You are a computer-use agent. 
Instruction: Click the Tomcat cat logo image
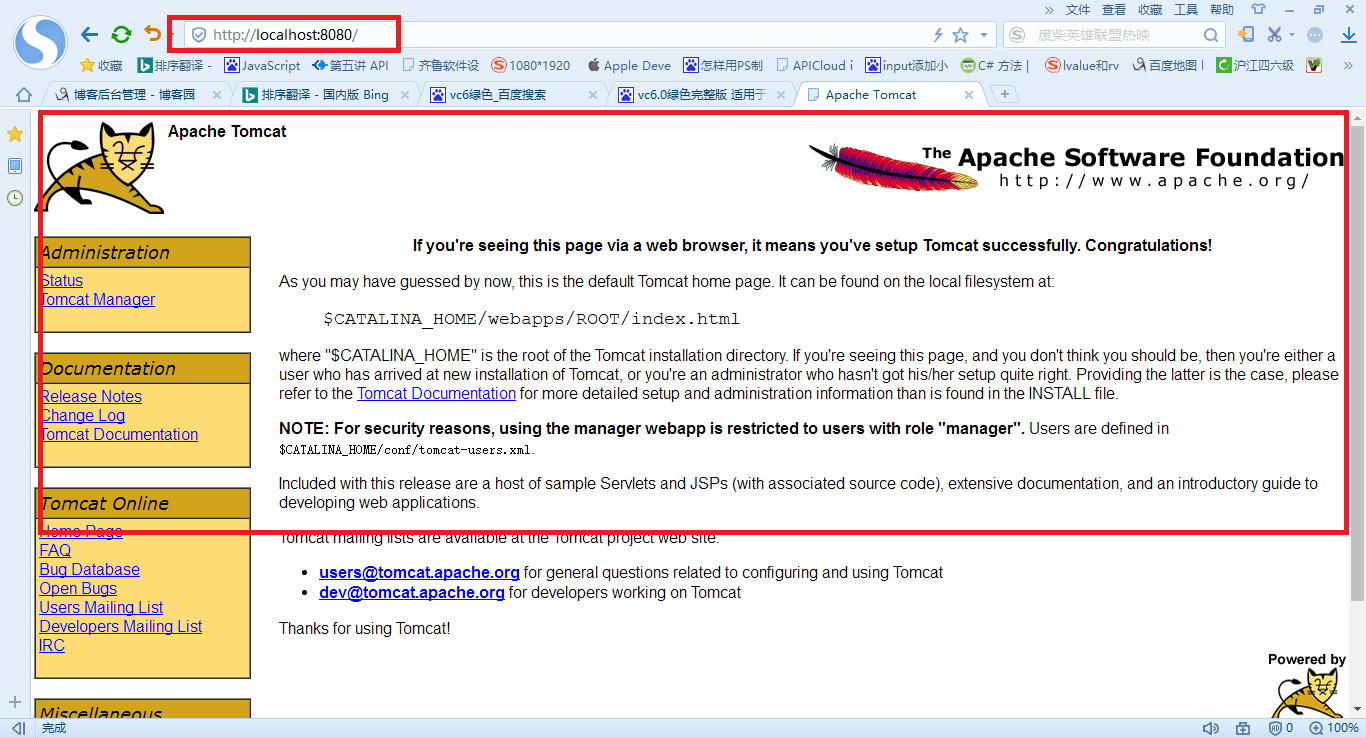tap(99, 167)
